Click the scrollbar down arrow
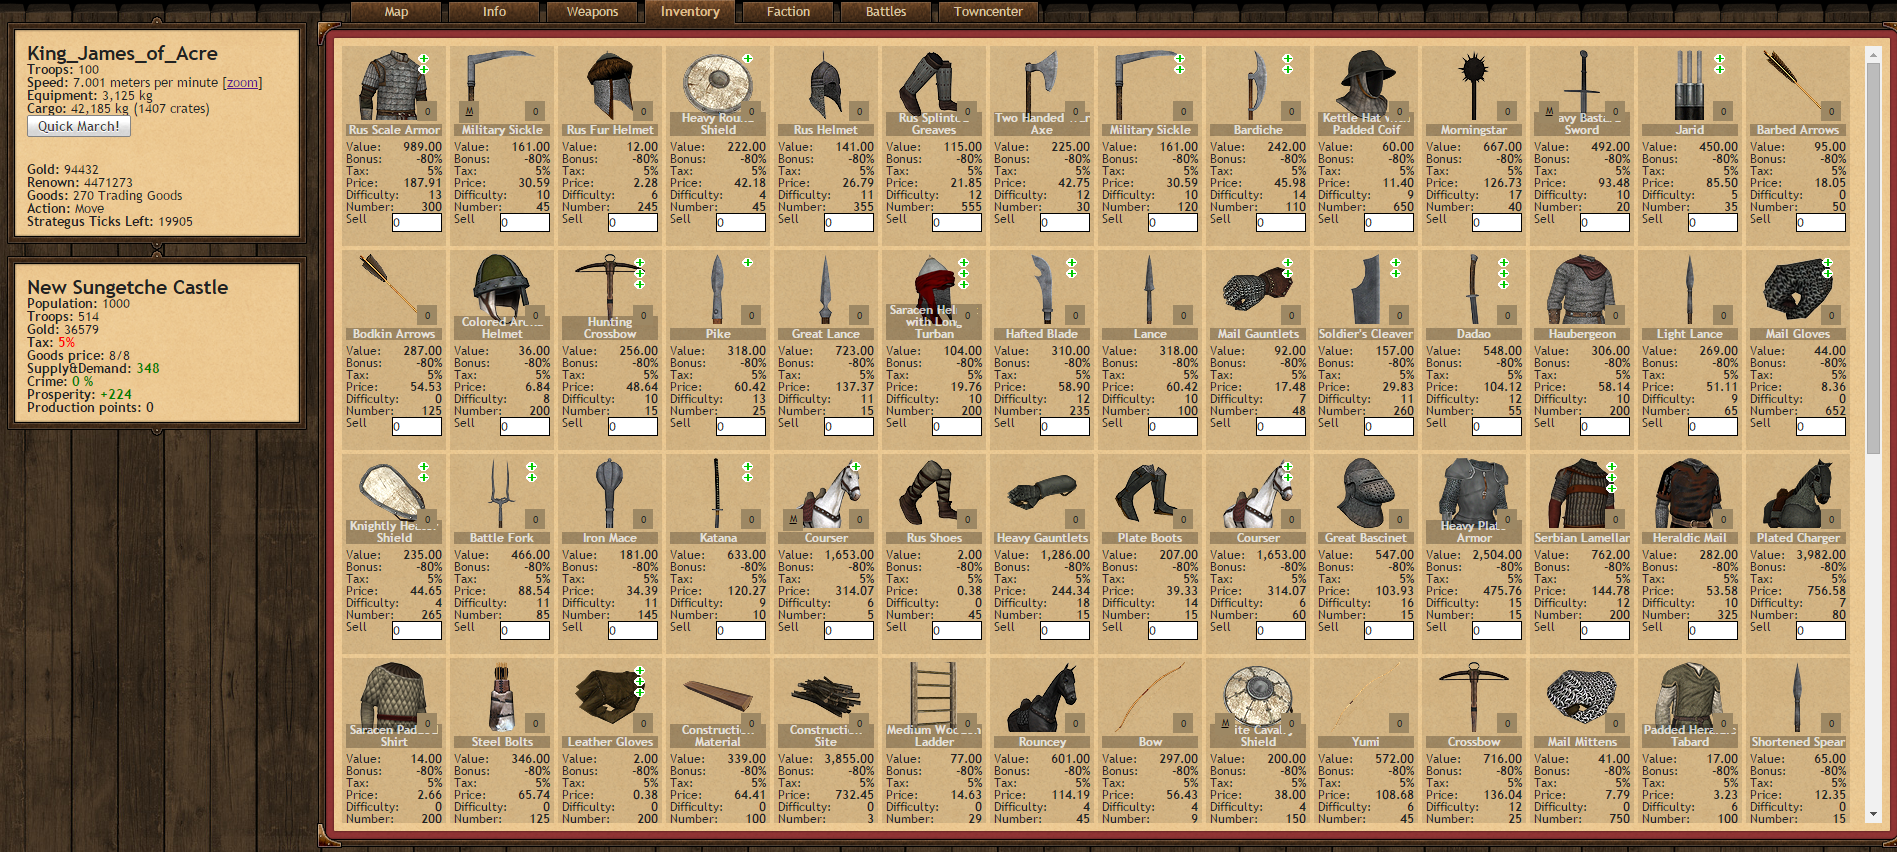Viewport: 1897px width, 852px height. 1873,815
